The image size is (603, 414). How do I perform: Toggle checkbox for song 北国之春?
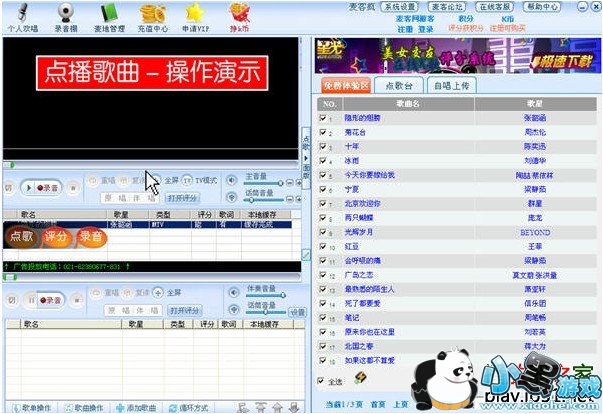323,346
